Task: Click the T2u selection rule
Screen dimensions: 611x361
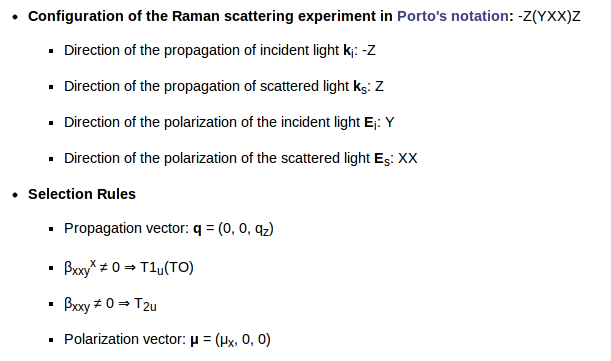Action: click(x=110, y=304)
